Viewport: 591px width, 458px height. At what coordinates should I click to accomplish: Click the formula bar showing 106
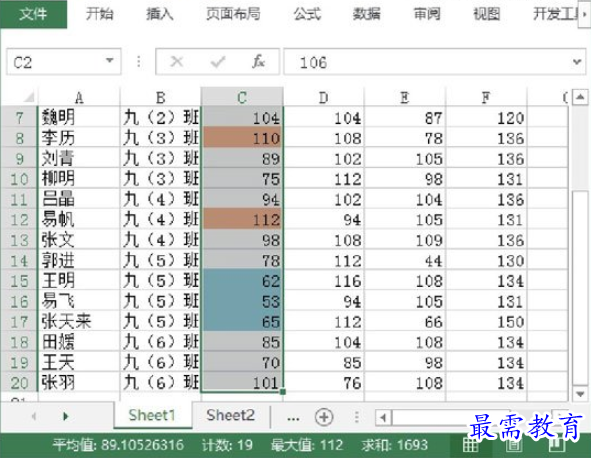426,62
